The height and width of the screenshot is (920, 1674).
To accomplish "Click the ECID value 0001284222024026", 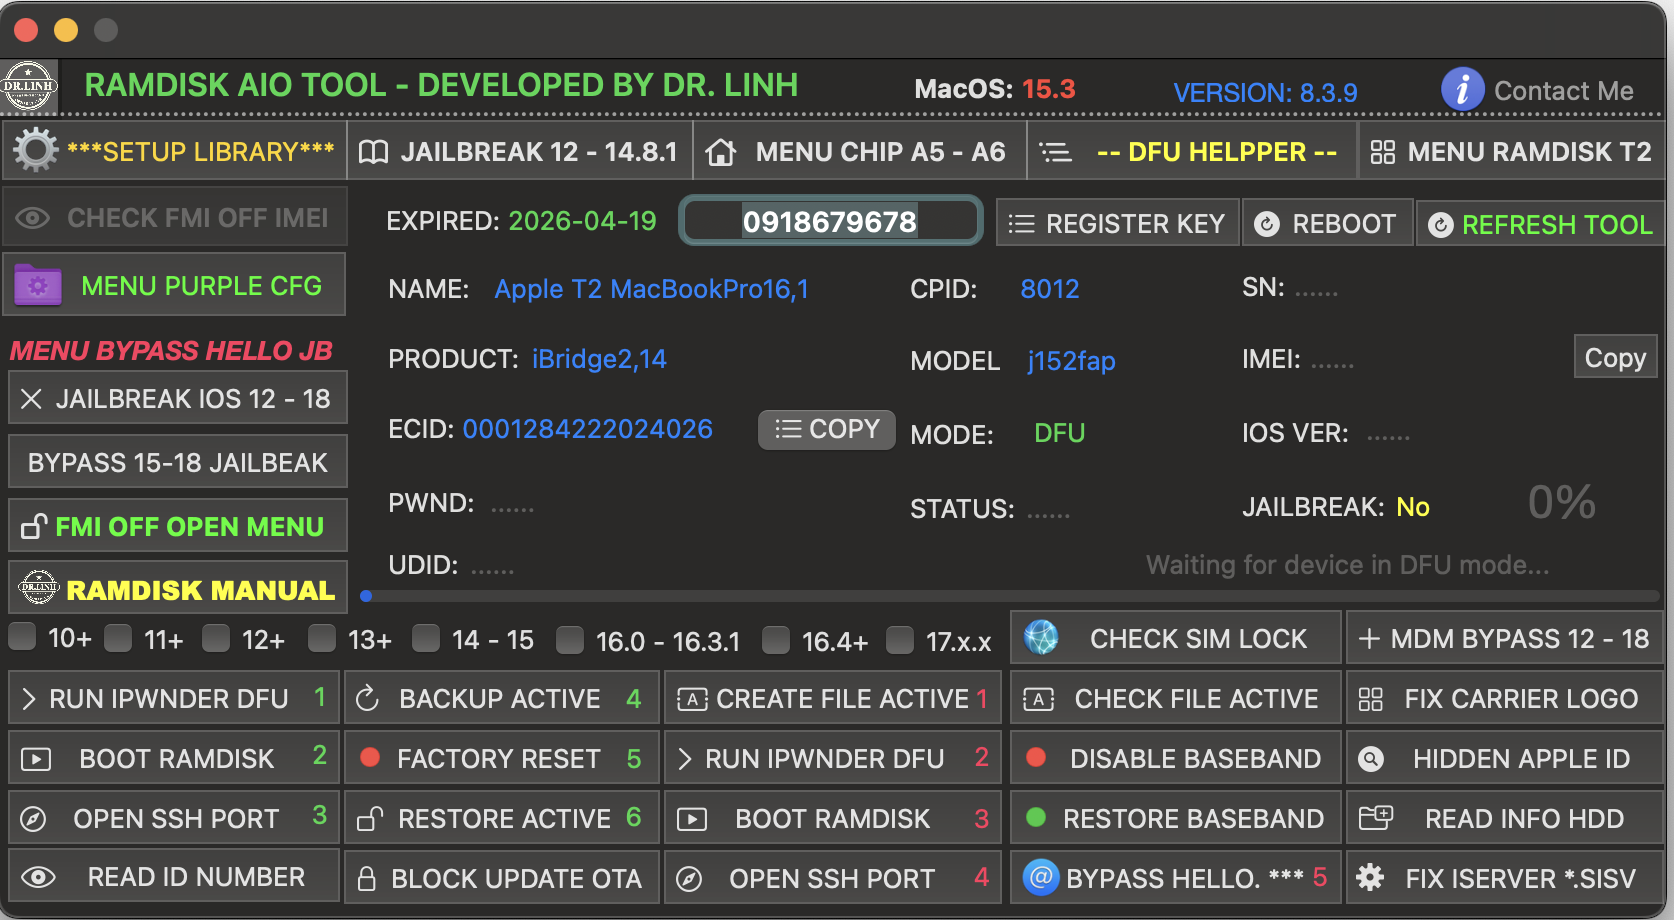I will click(x=587, y=429).
